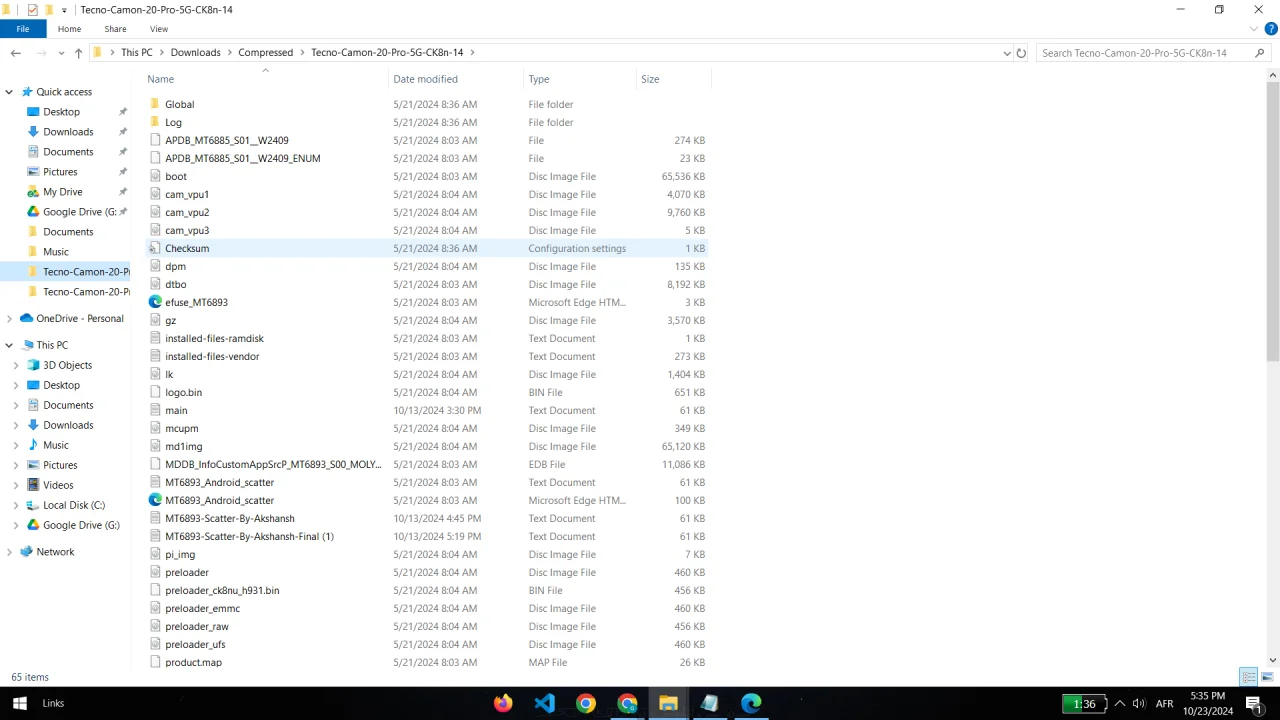Open the notification center
The width and height of the screenshot is (1280, 720).
click(x=1253, y=703)
